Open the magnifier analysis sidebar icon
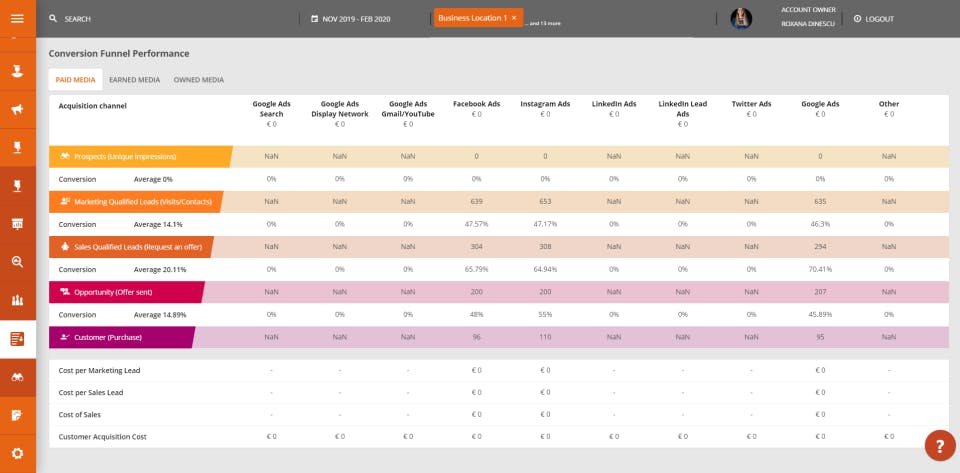960x473 pixels. 17,262
